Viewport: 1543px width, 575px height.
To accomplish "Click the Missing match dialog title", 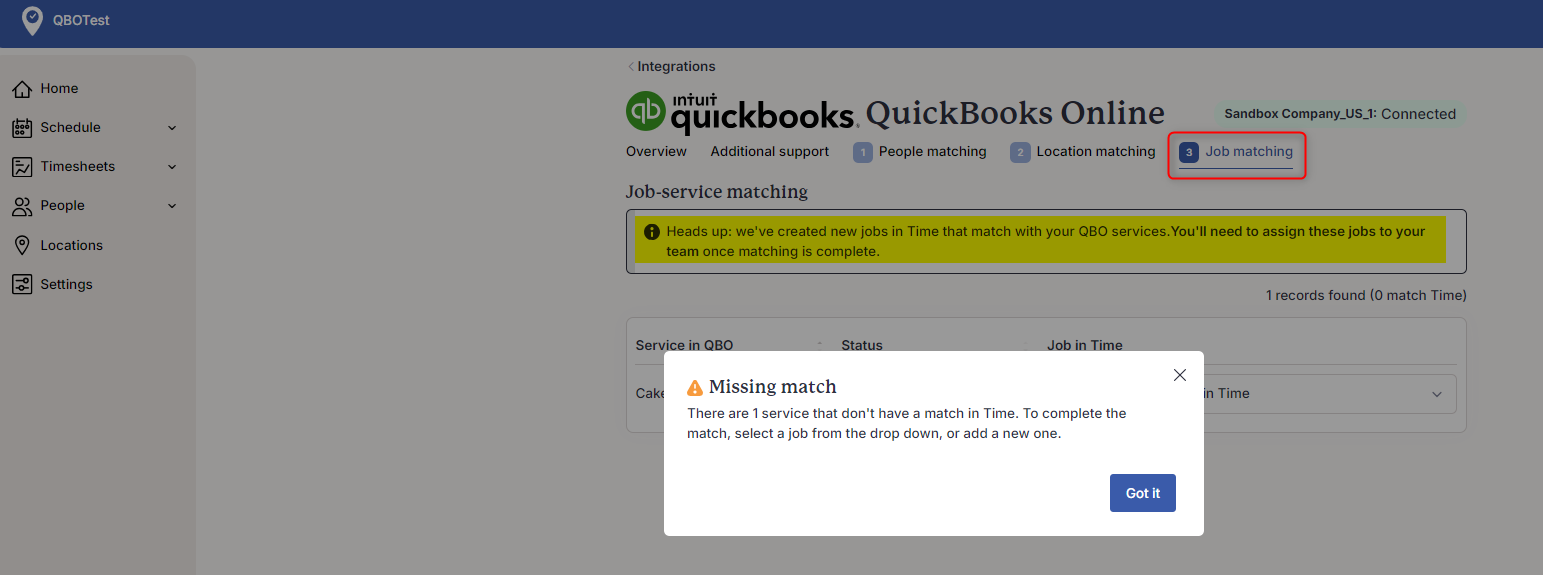I will tap(773, 387).
